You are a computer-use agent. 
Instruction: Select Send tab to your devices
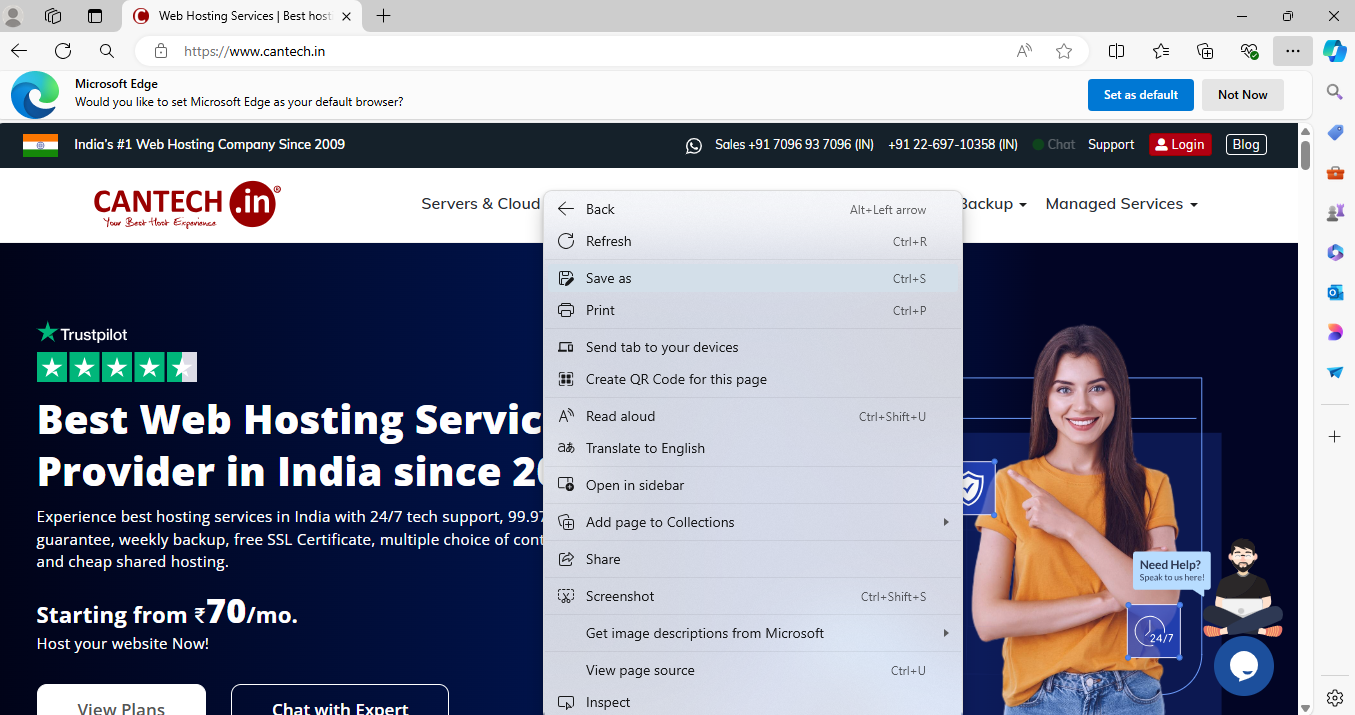752,347
